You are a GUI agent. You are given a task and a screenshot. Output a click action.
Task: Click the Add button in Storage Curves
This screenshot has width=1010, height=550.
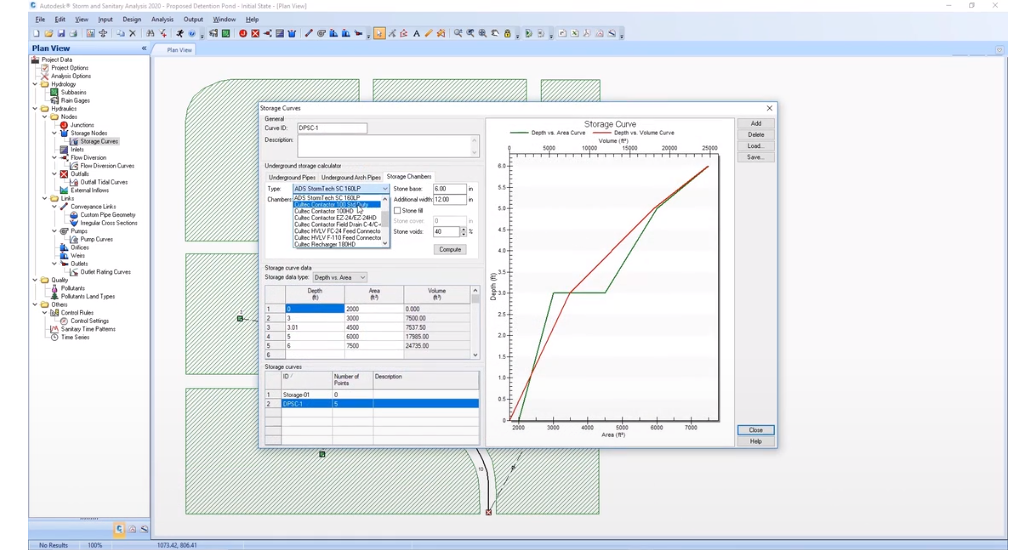(x=756, y=124)
